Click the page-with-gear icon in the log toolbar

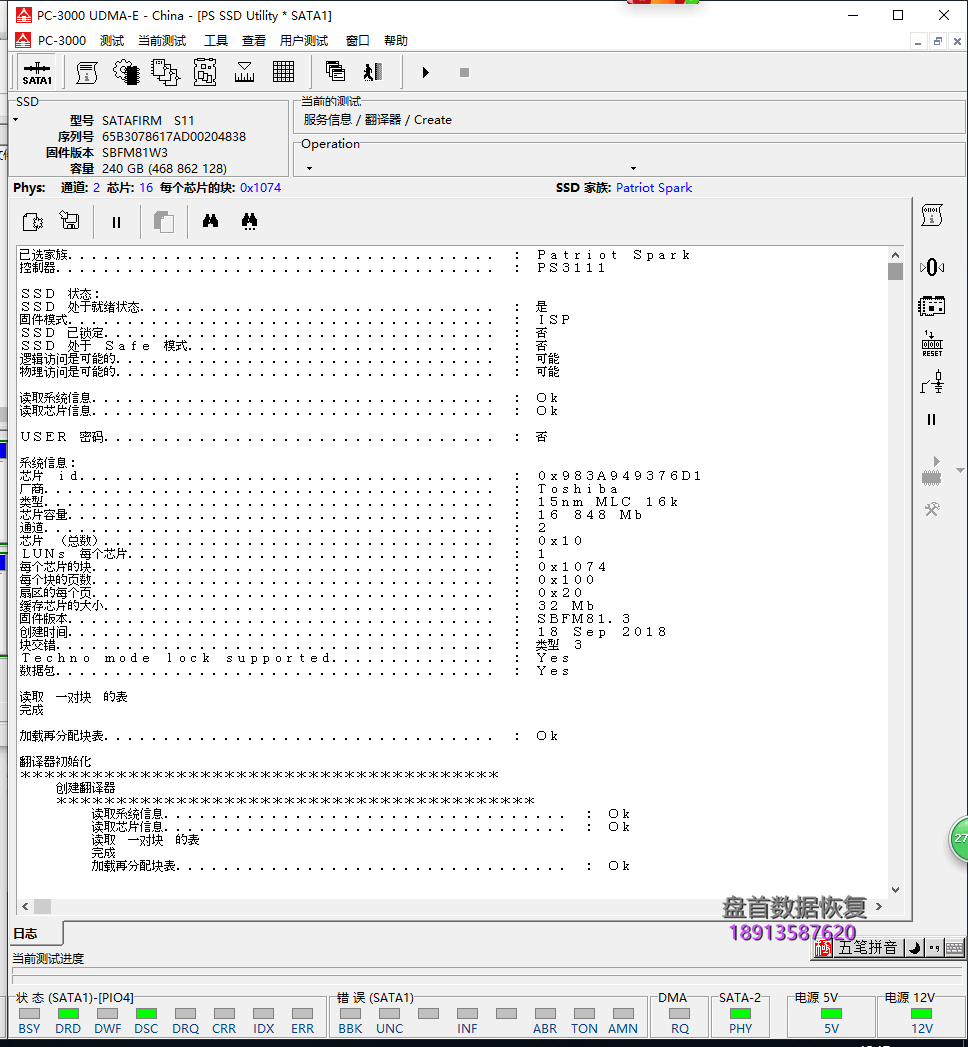click(x=33, y=222)
